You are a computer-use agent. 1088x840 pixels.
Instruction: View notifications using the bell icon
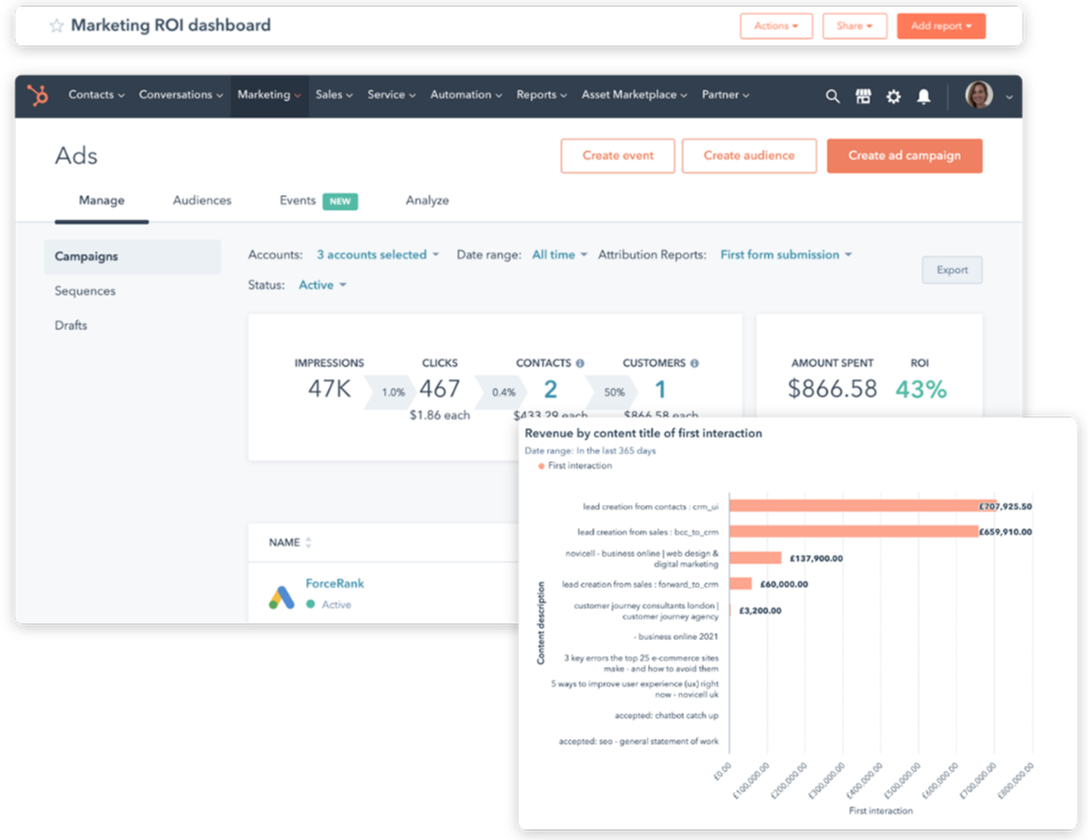coord(924,96)
